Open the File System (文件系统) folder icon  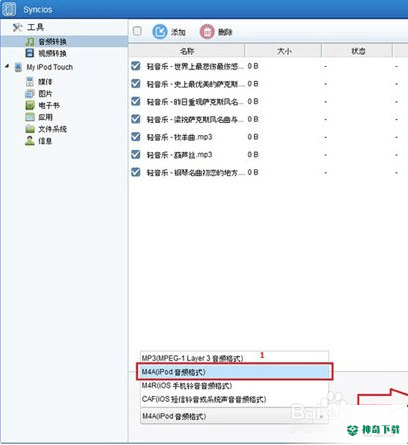pos(30,129)
